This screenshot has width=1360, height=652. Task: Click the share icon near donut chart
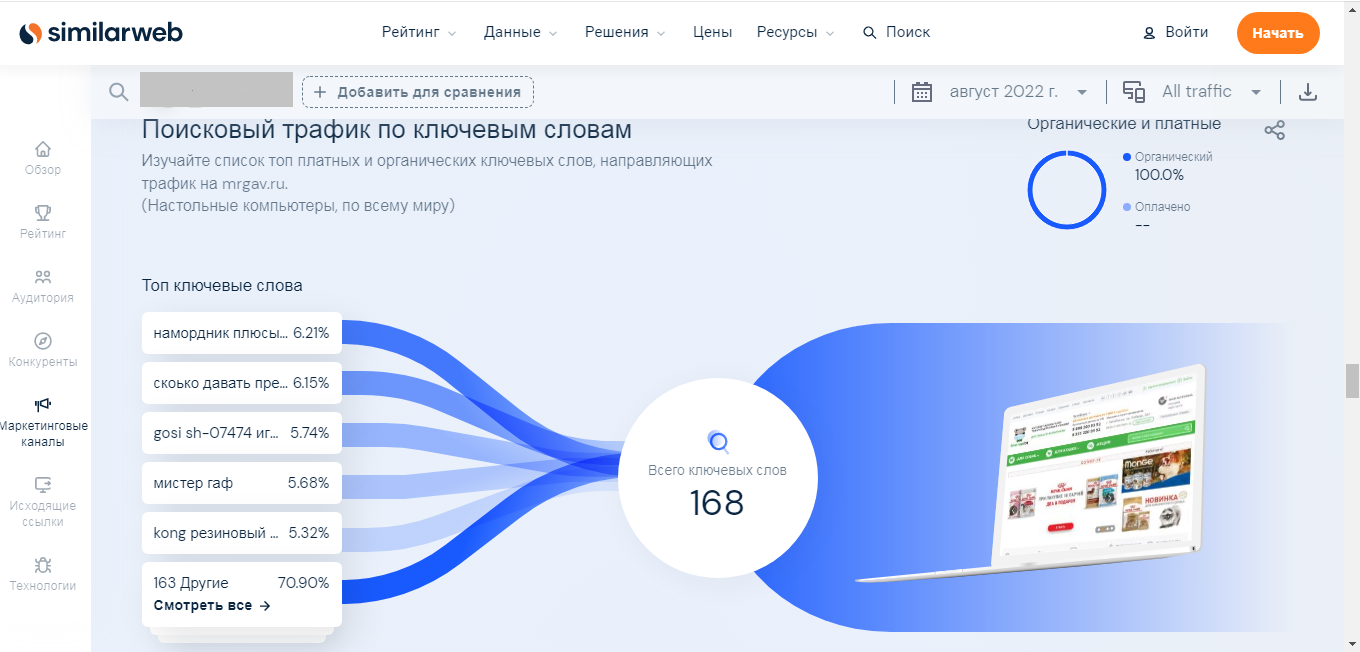pyautogui.click(x=1274, y=130)
